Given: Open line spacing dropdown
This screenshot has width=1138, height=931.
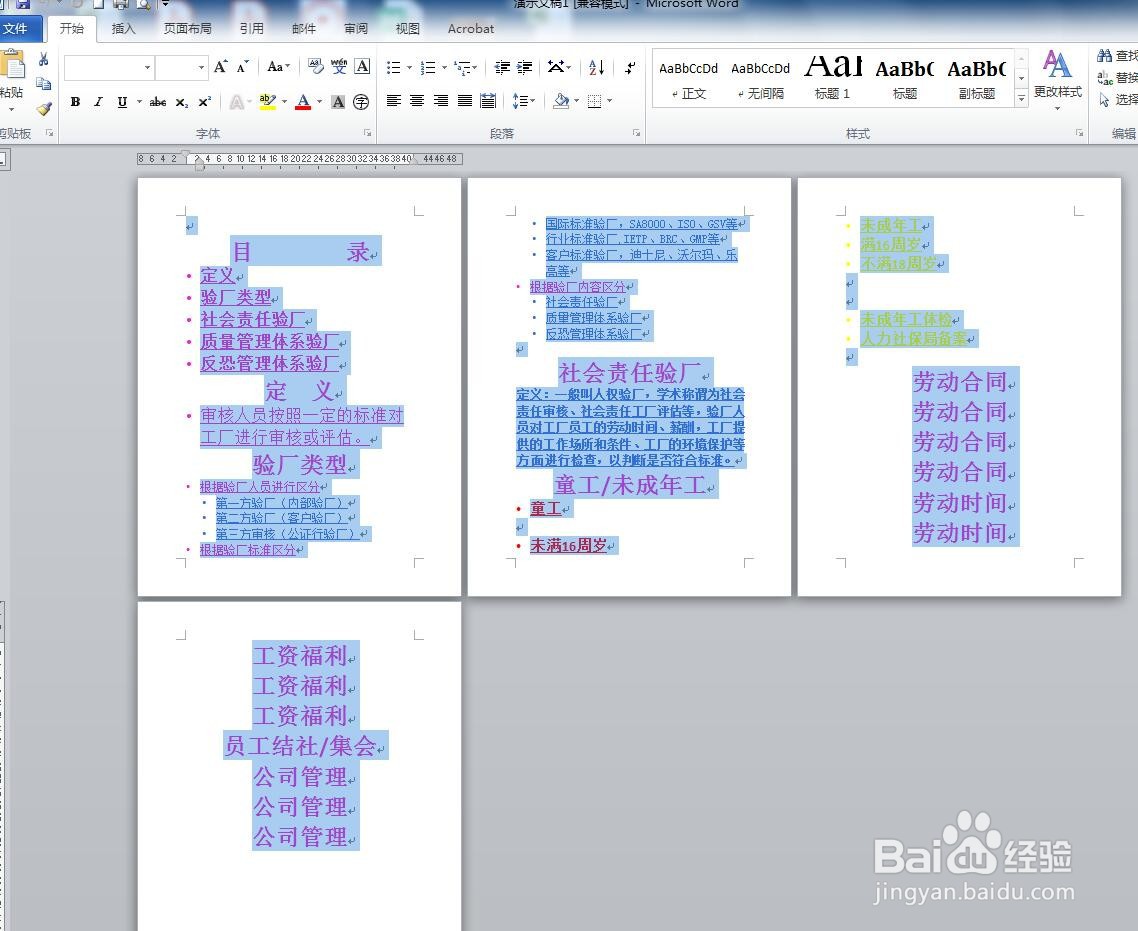Looking at the screenshot, I should click(524, 101).
